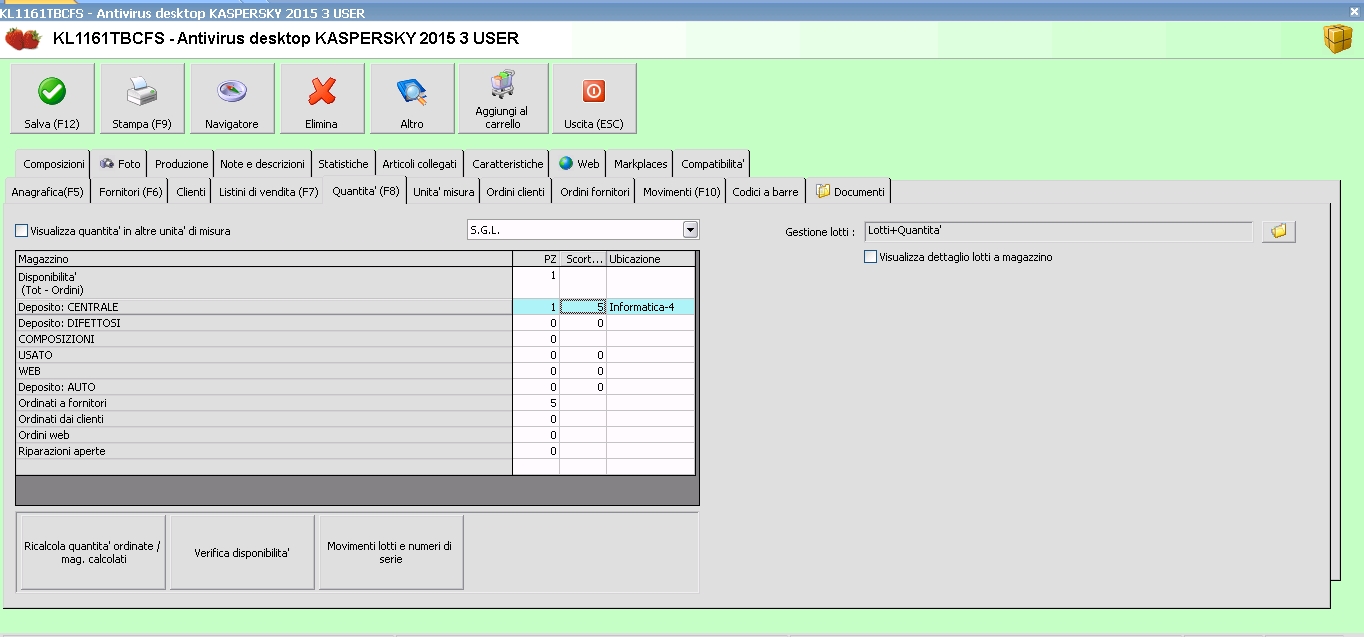Select the Movimenti (F10) tab
The image size is (1364, 637).
coord(682,191)
